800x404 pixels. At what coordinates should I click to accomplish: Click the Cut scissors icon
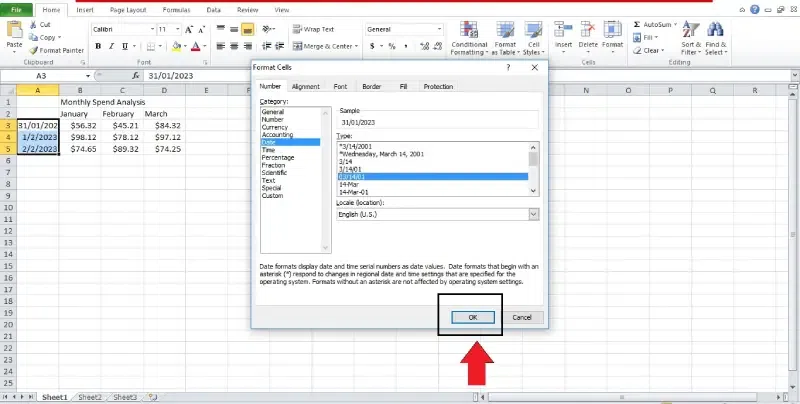tap(33, 25)
